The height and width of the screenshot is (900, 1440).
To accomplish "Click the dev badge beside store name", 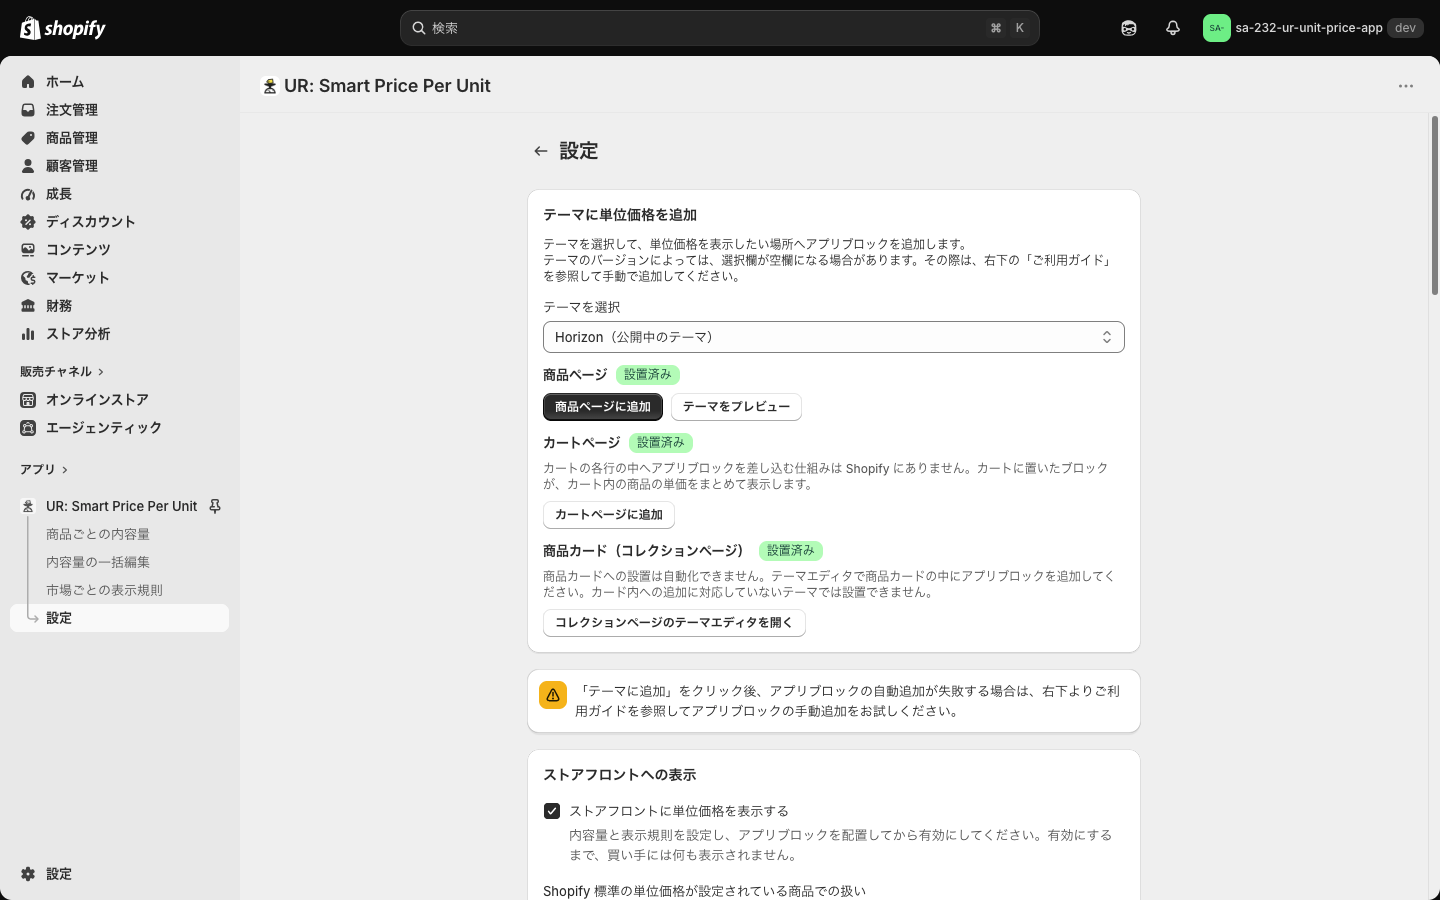I will click(1405, 28).
